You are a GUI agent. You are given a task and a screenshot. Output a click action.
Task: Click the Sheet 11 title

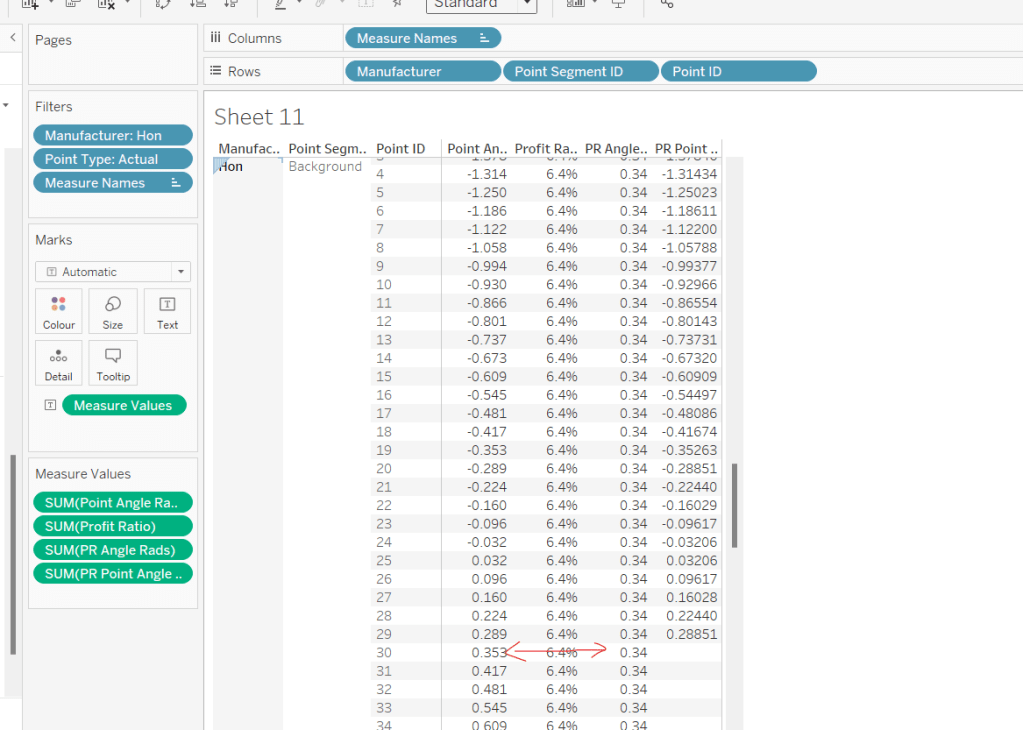(x=259, y=117)
